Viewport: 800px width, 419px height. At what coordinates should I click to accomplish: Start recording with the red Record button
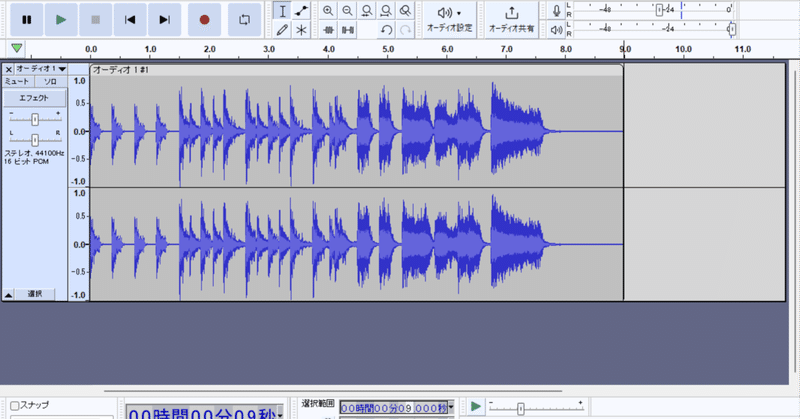(x=204, y=19)
